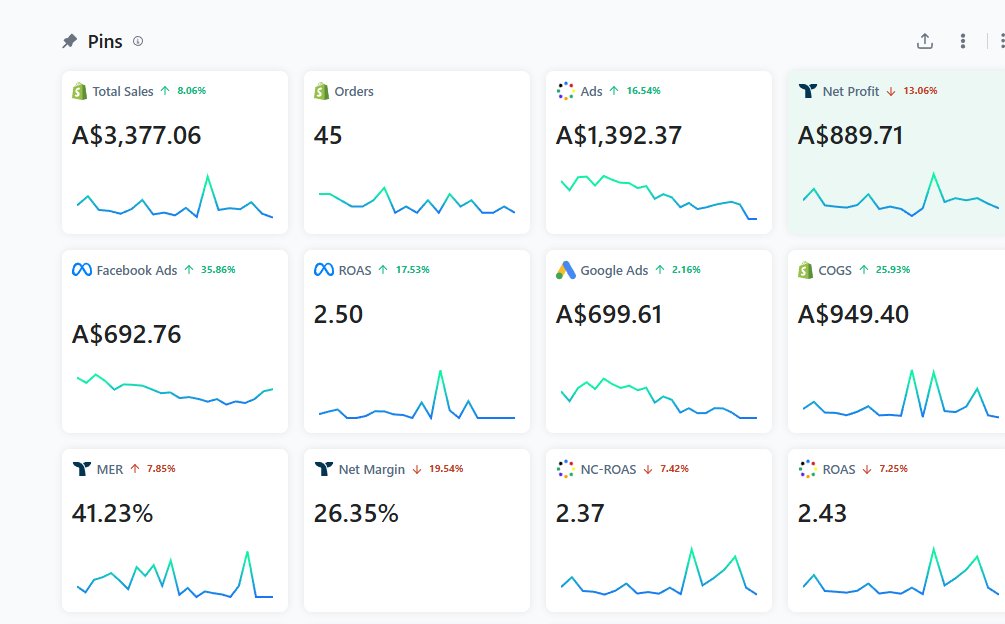Click the Ads card title
This screenshot has width=1005, height=624.
pos(591,91)
